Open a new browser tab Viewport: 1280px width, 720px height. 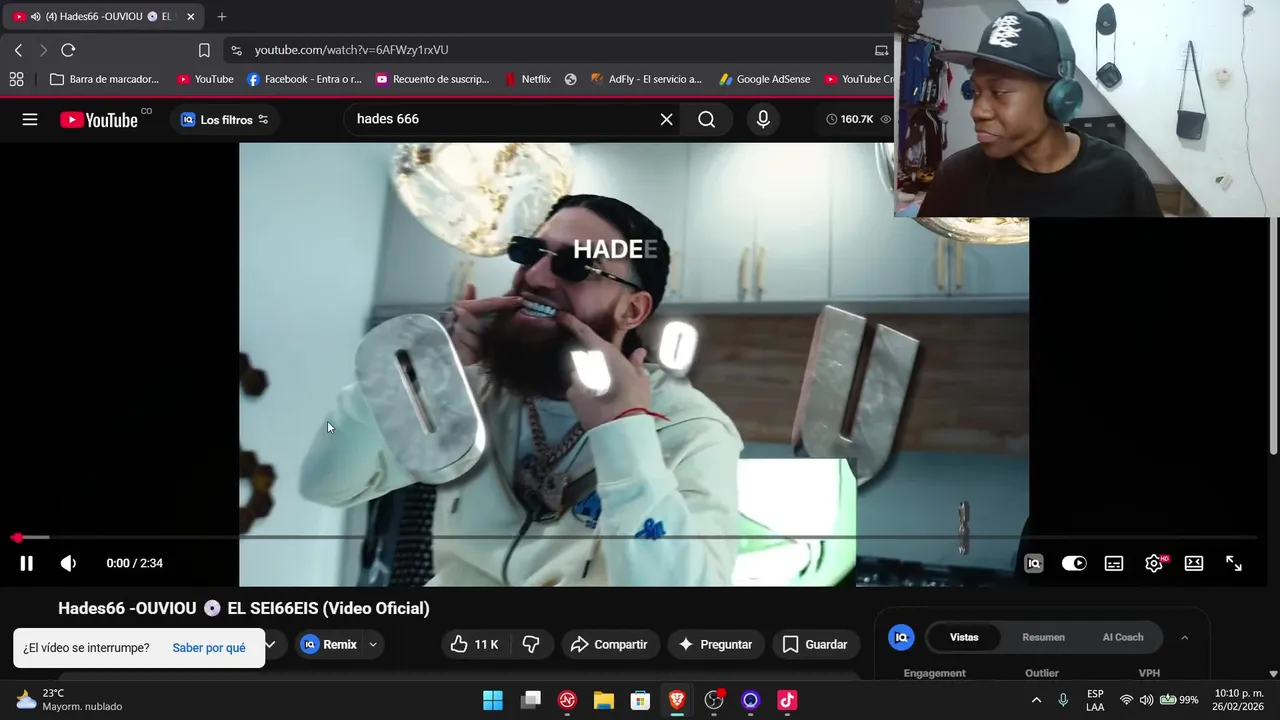click(x=222, y=17)
